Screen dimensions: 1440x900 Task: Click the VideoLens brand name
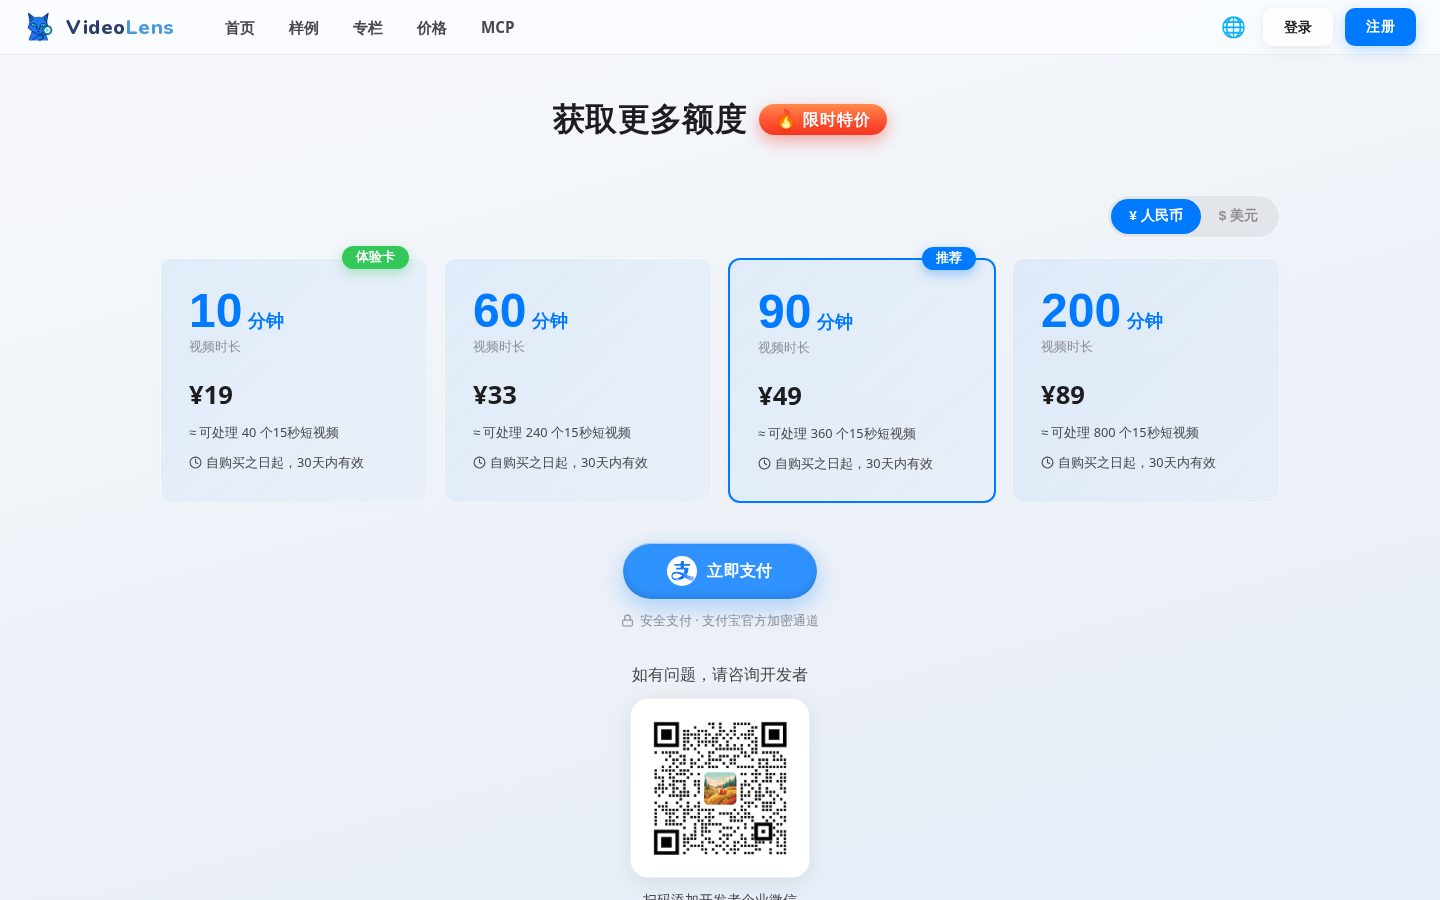click(120, 27)
